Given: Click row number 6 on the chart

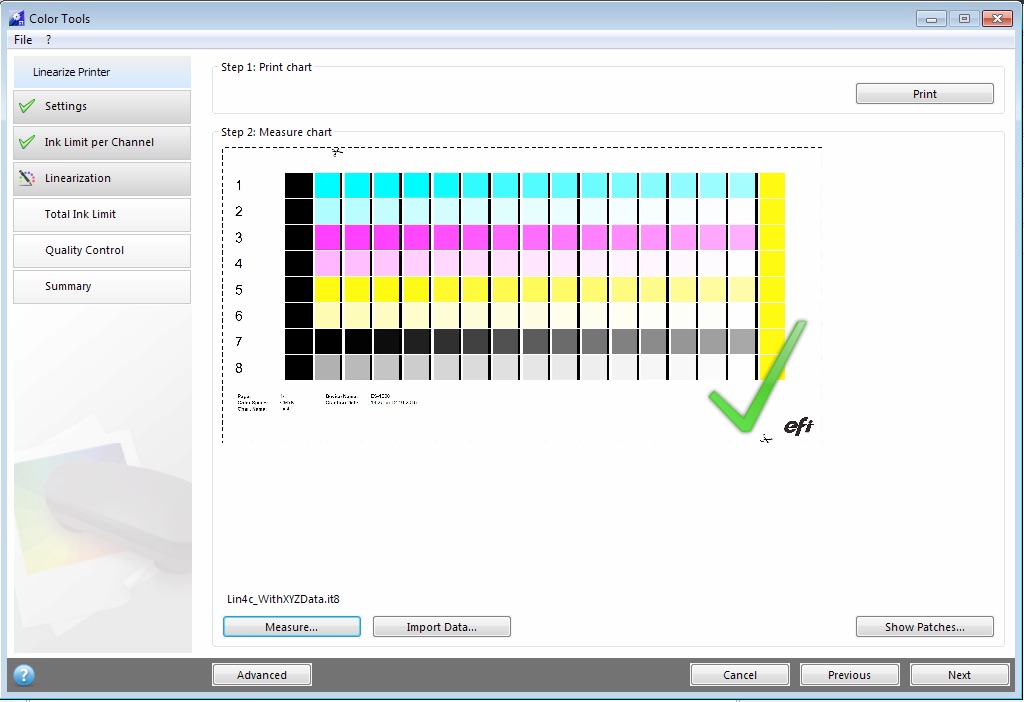Looking at the screenshot, I should pos(239,316).
